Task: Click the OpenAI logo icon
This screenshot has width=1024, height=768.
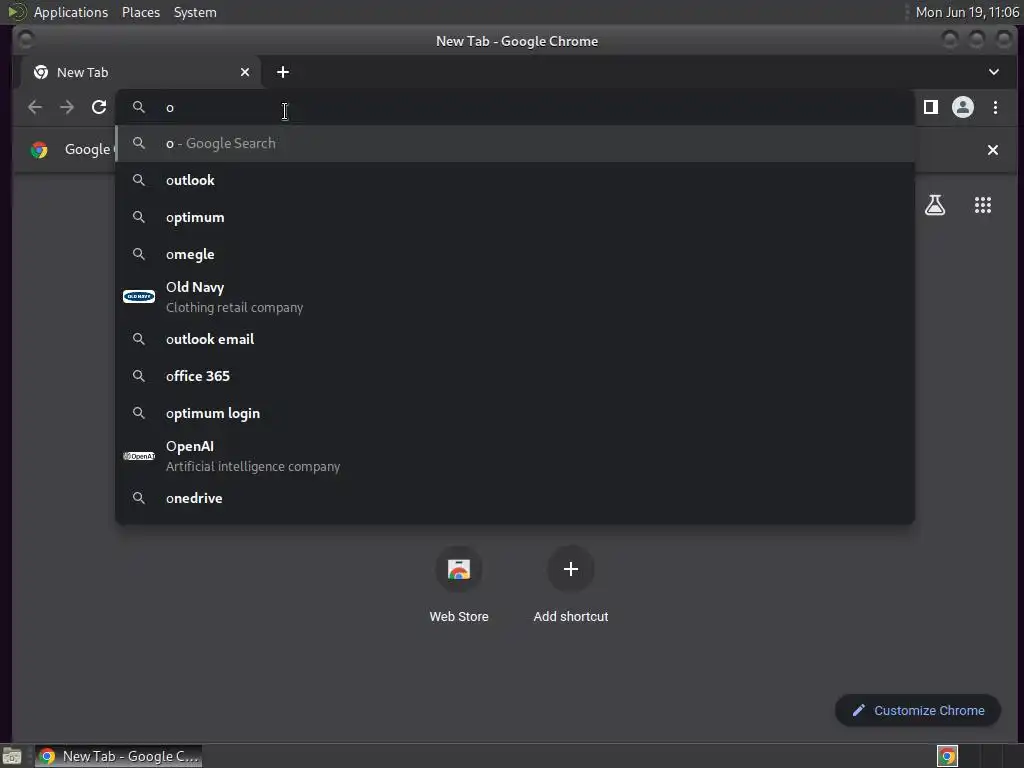Action: pyautogui.click(x=139, y=456)
